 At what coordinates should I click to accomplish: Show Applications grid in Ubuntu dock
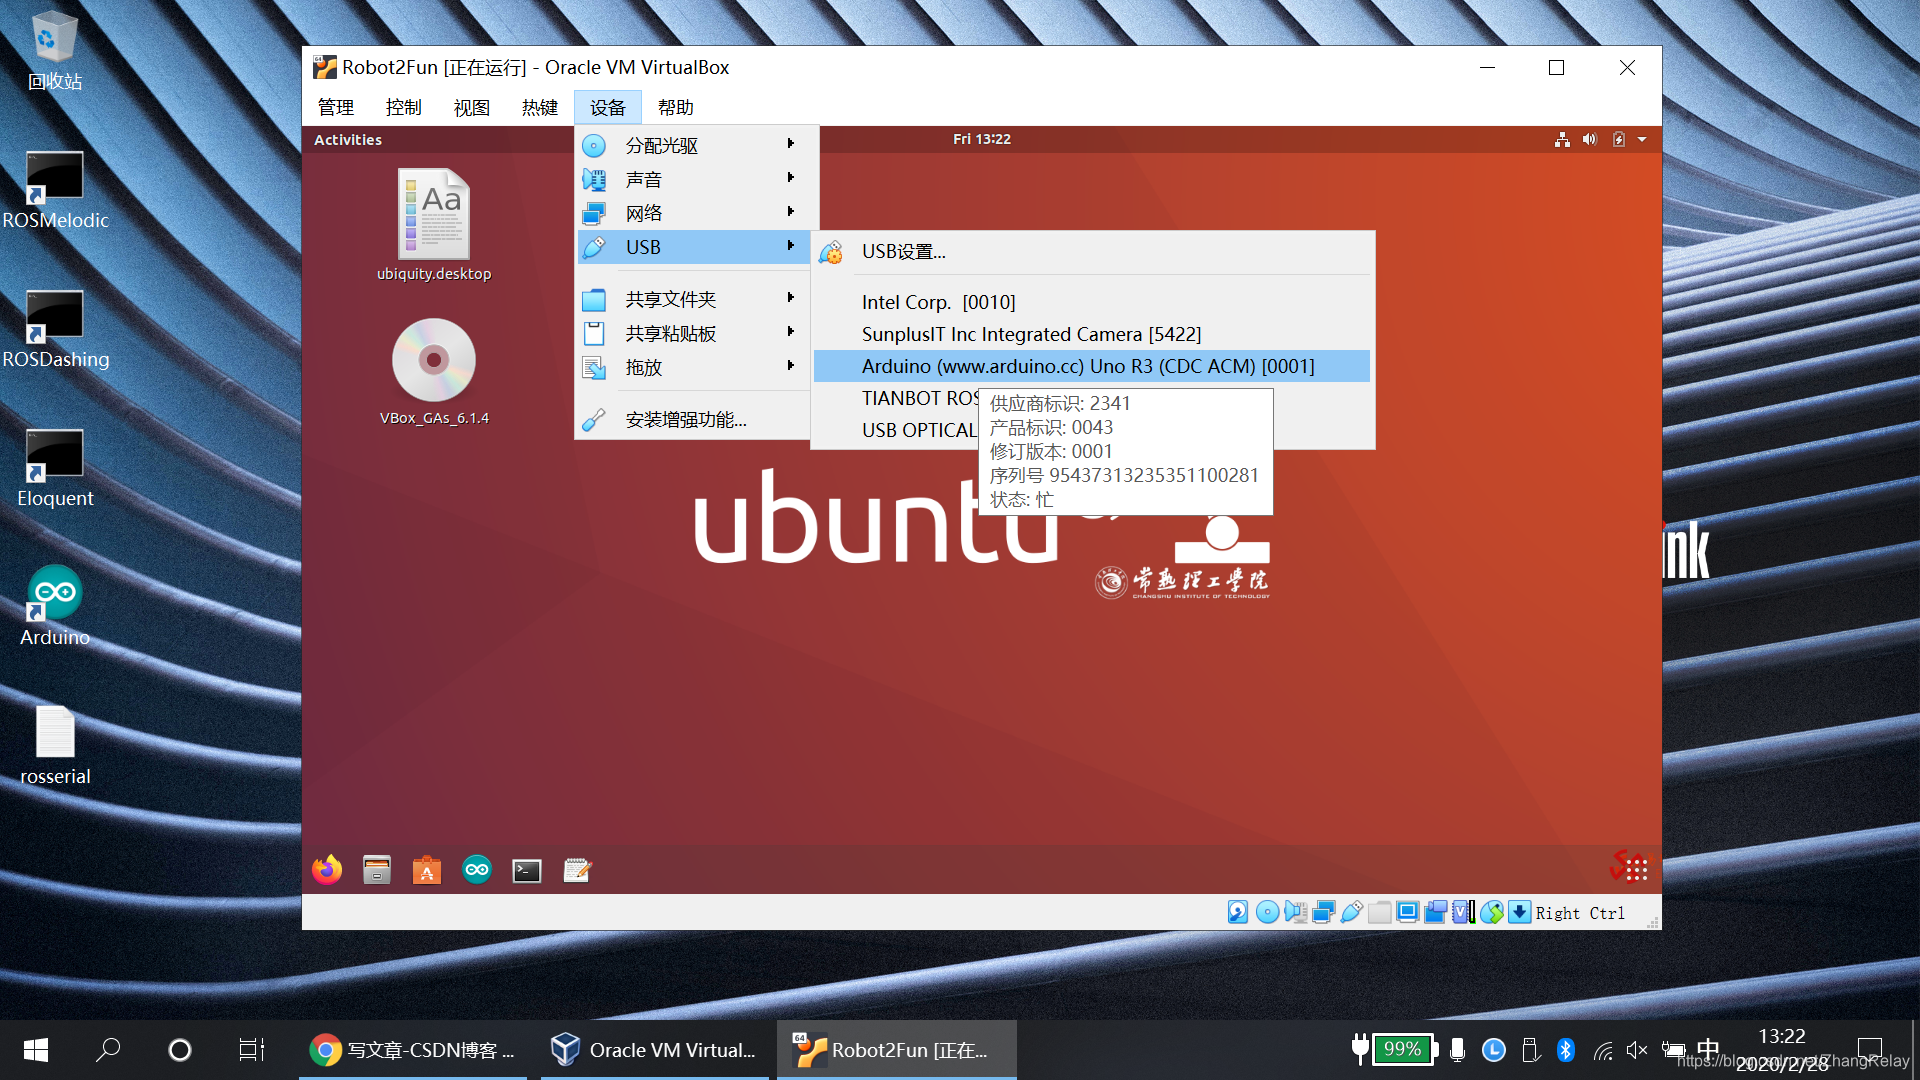pyautogui.click(x=1636, y=870)
